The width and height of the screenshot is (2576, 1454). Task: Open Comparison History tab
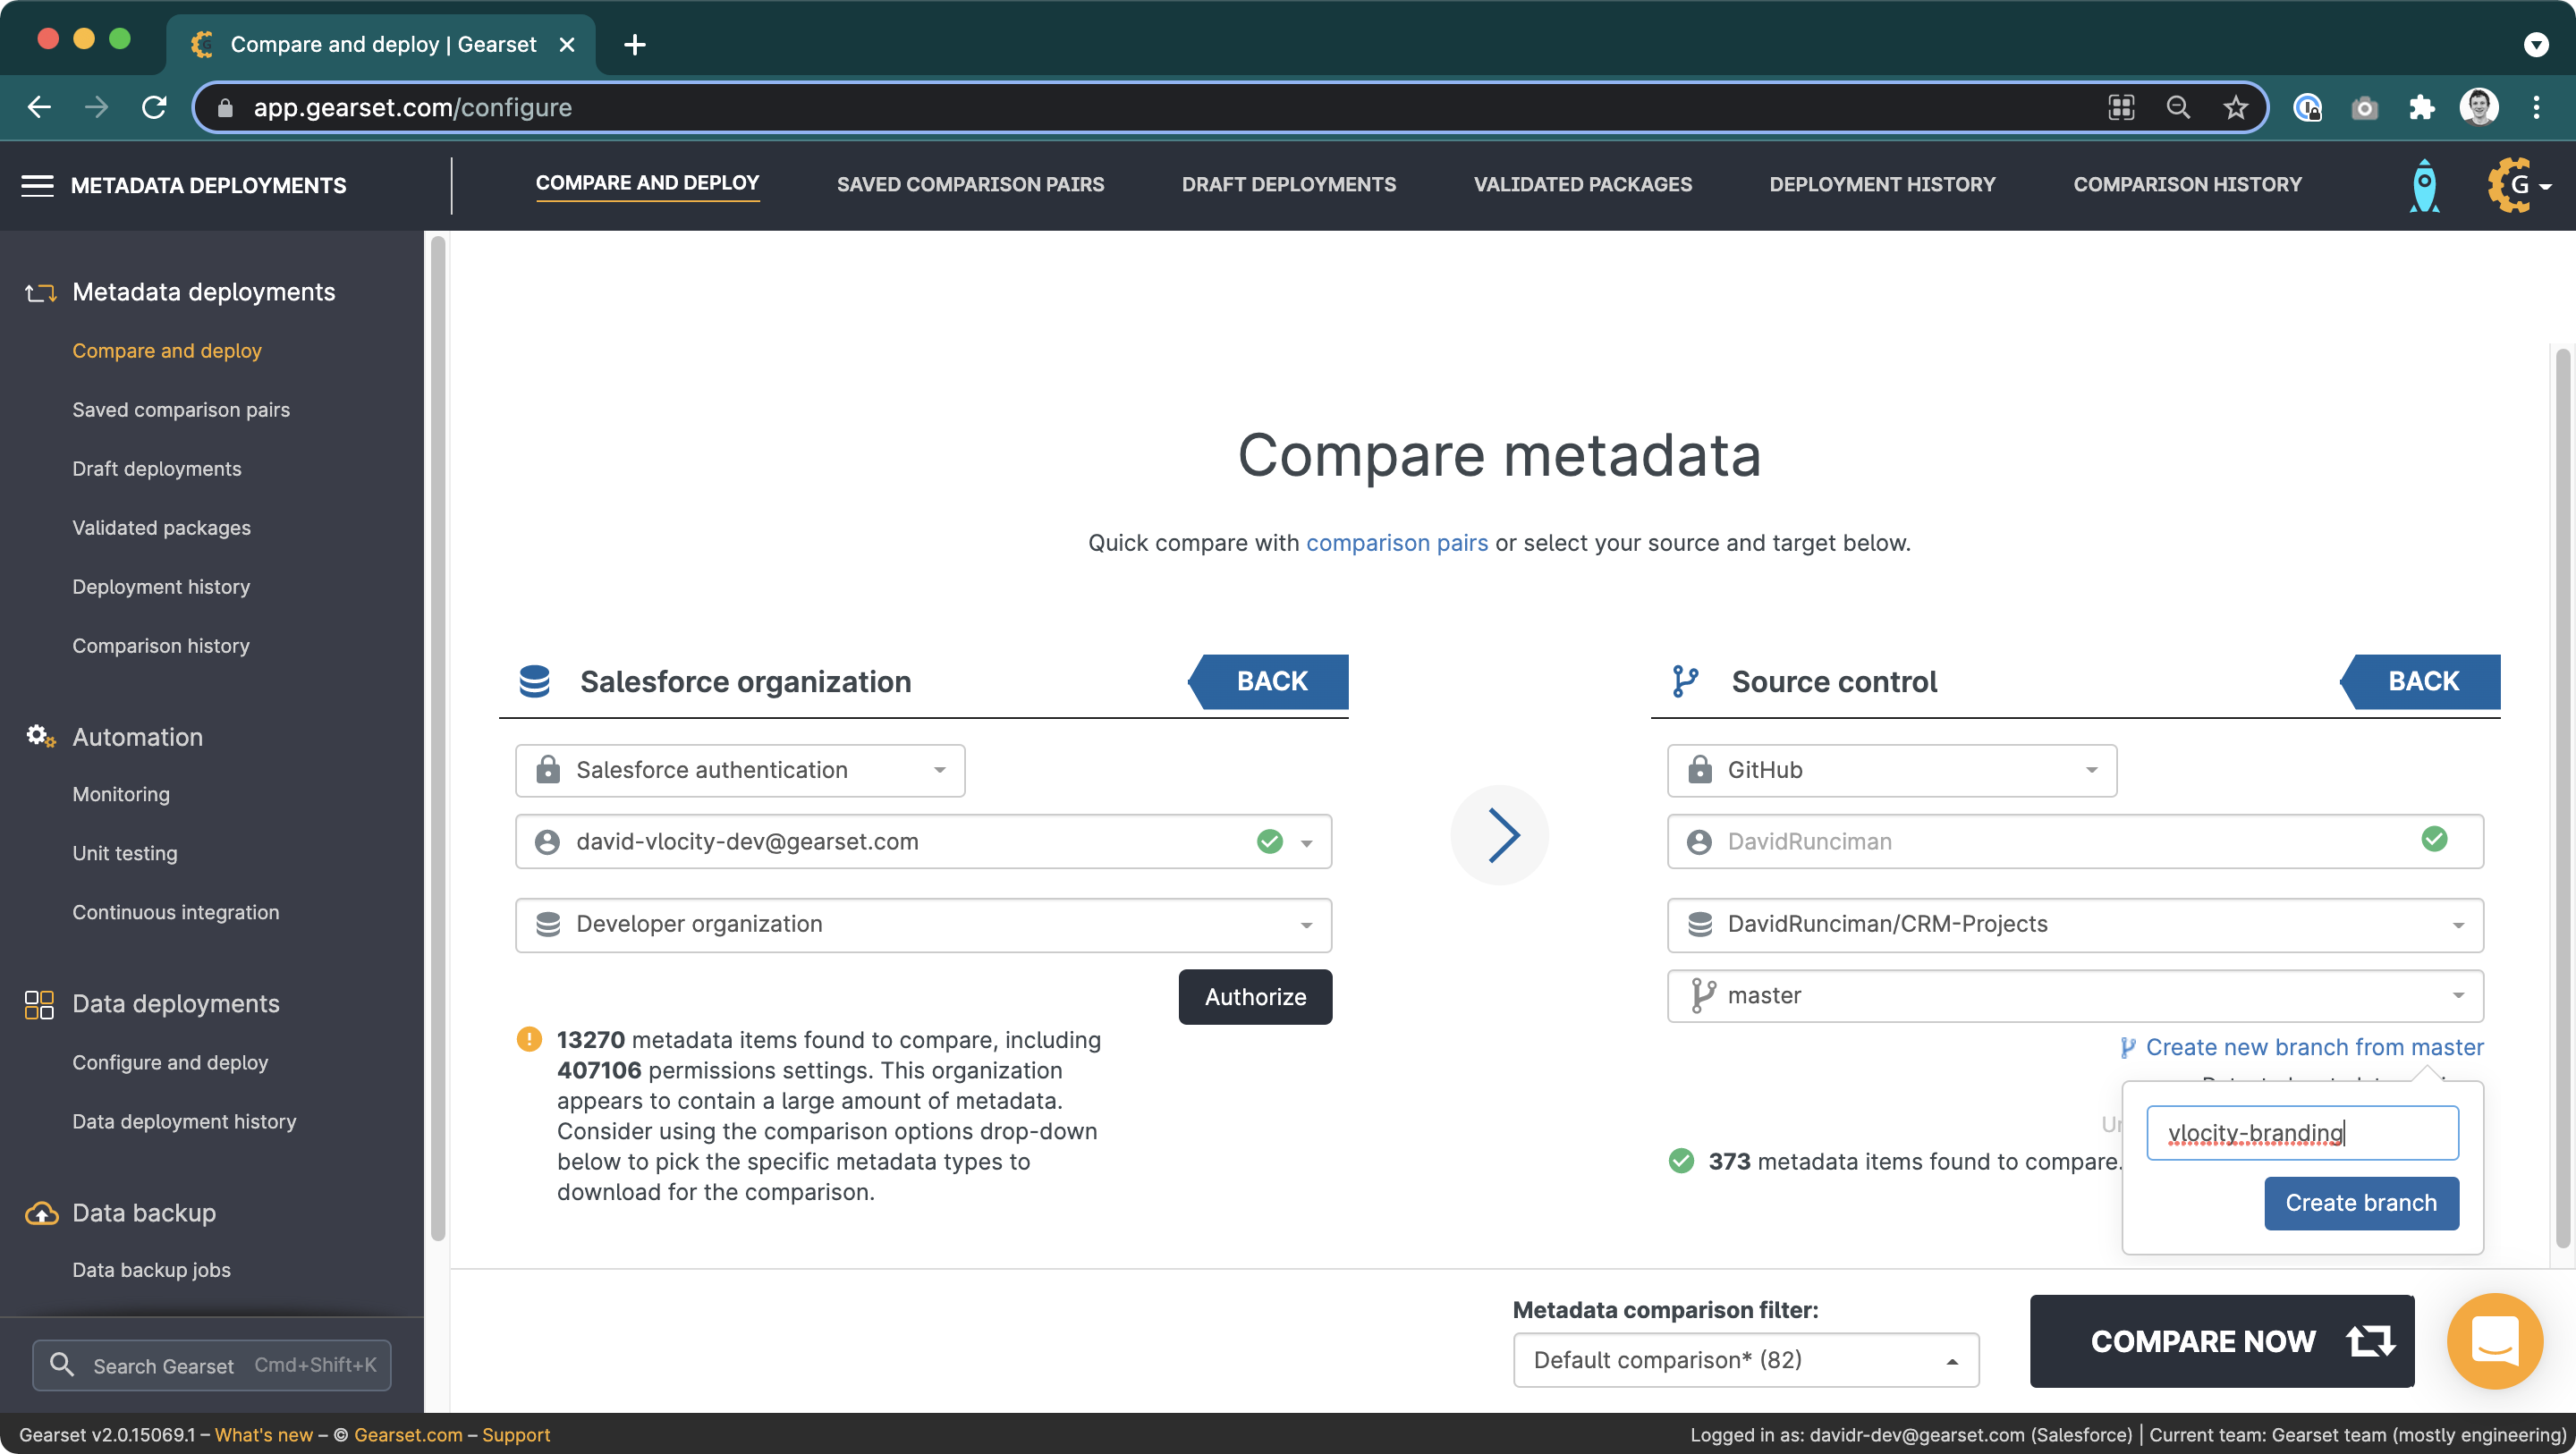[2187, 185]
